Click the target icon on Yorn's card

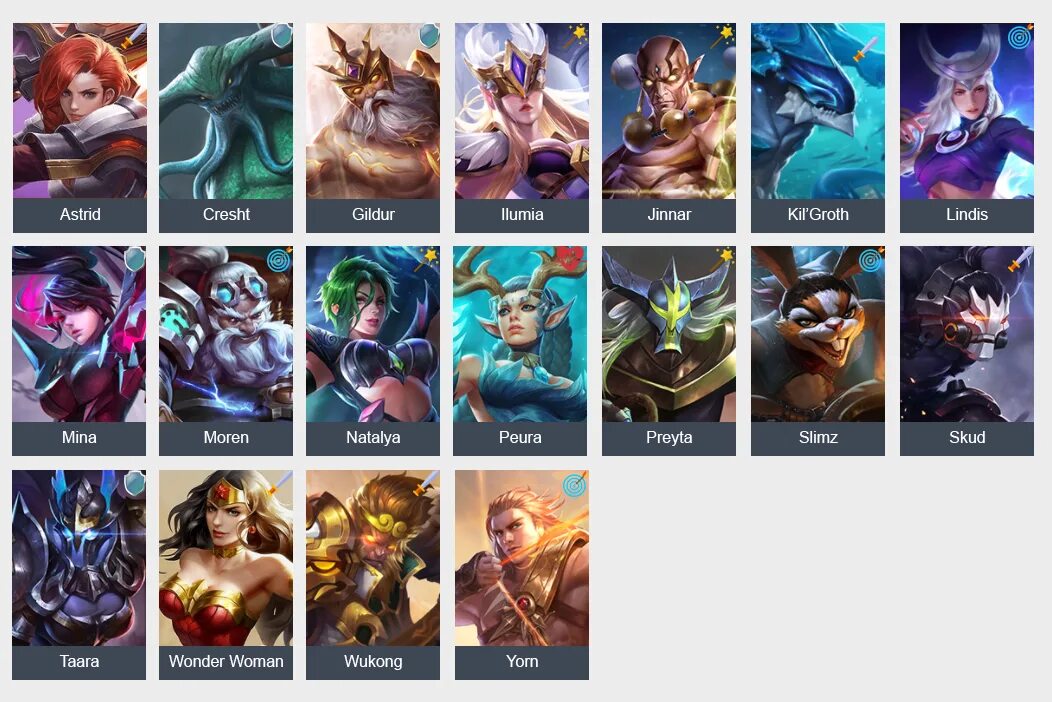pyautogui.click(x=575, y=483)
